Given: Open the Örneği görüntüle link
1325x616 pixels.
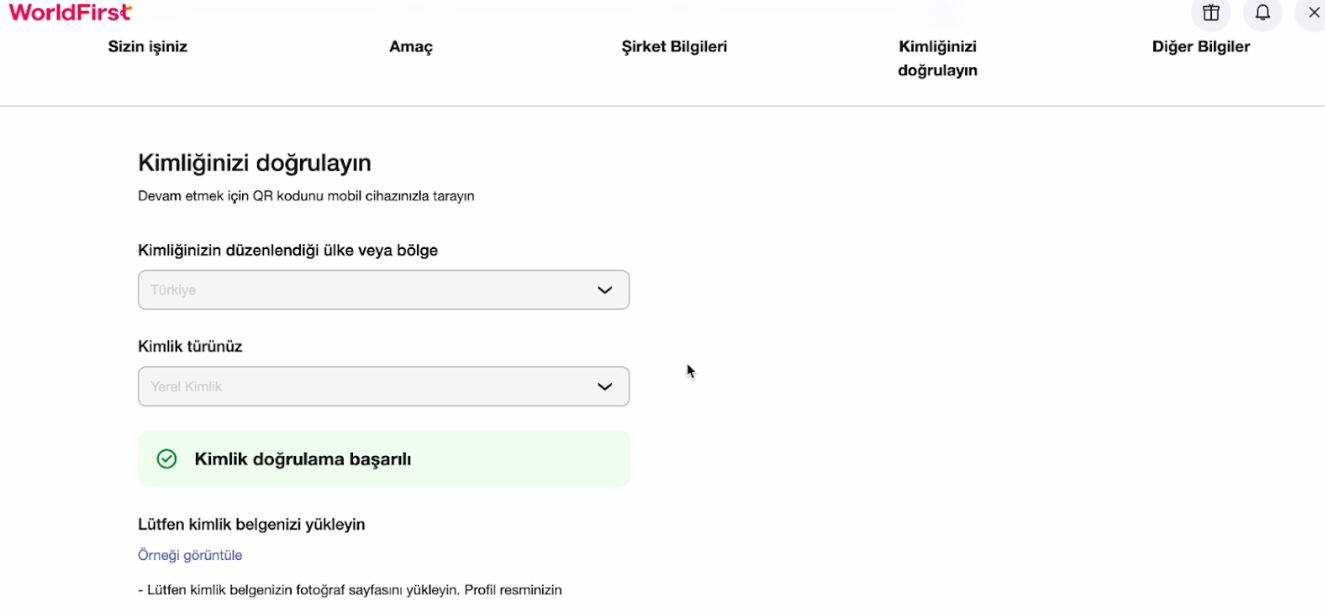Looking at the screenshot, I should 190,555.
